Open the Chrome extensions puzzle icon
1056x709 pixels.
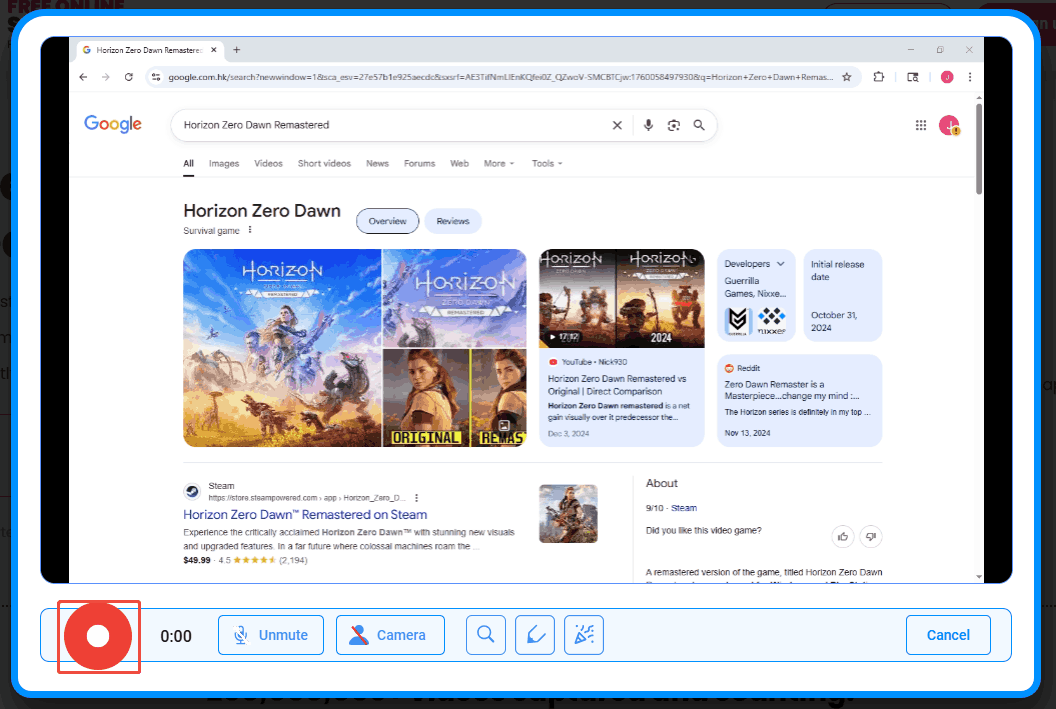coord(879,77)
